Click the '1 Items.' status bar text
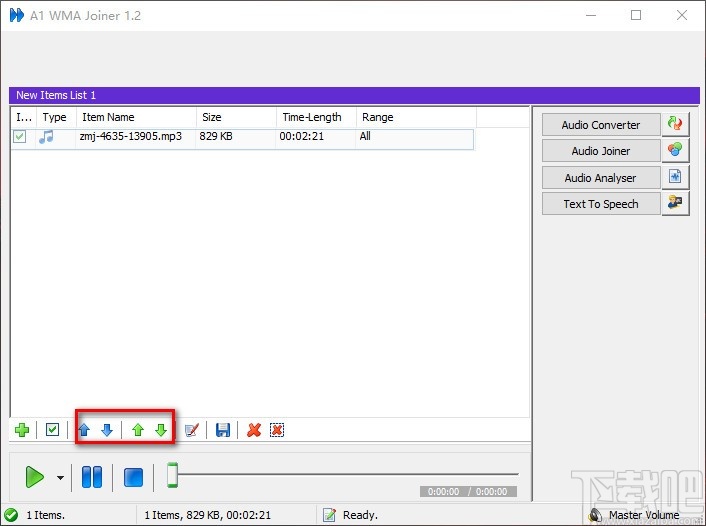The width and height of the screenshot is (706, 526). [45, 515]
